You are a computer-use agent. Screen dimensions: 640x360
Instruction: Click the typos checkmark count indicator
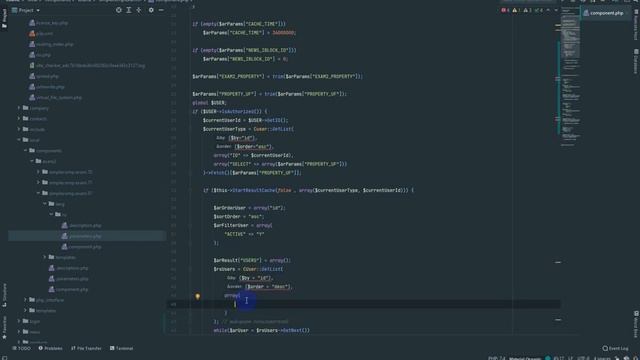click(x=539, y=10)
